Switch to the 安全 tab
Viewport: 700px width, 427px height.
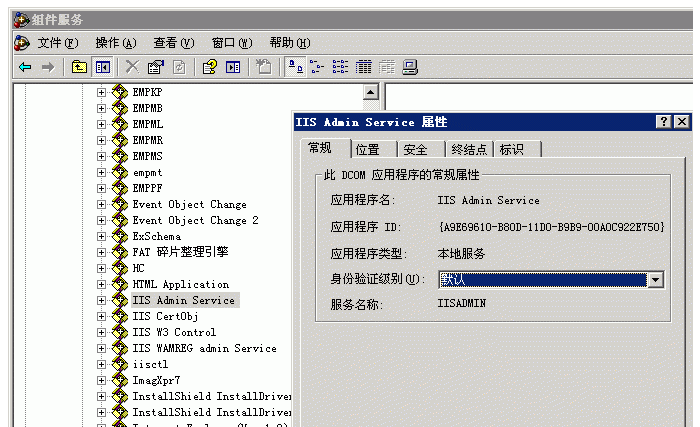[x=416, y=149]
